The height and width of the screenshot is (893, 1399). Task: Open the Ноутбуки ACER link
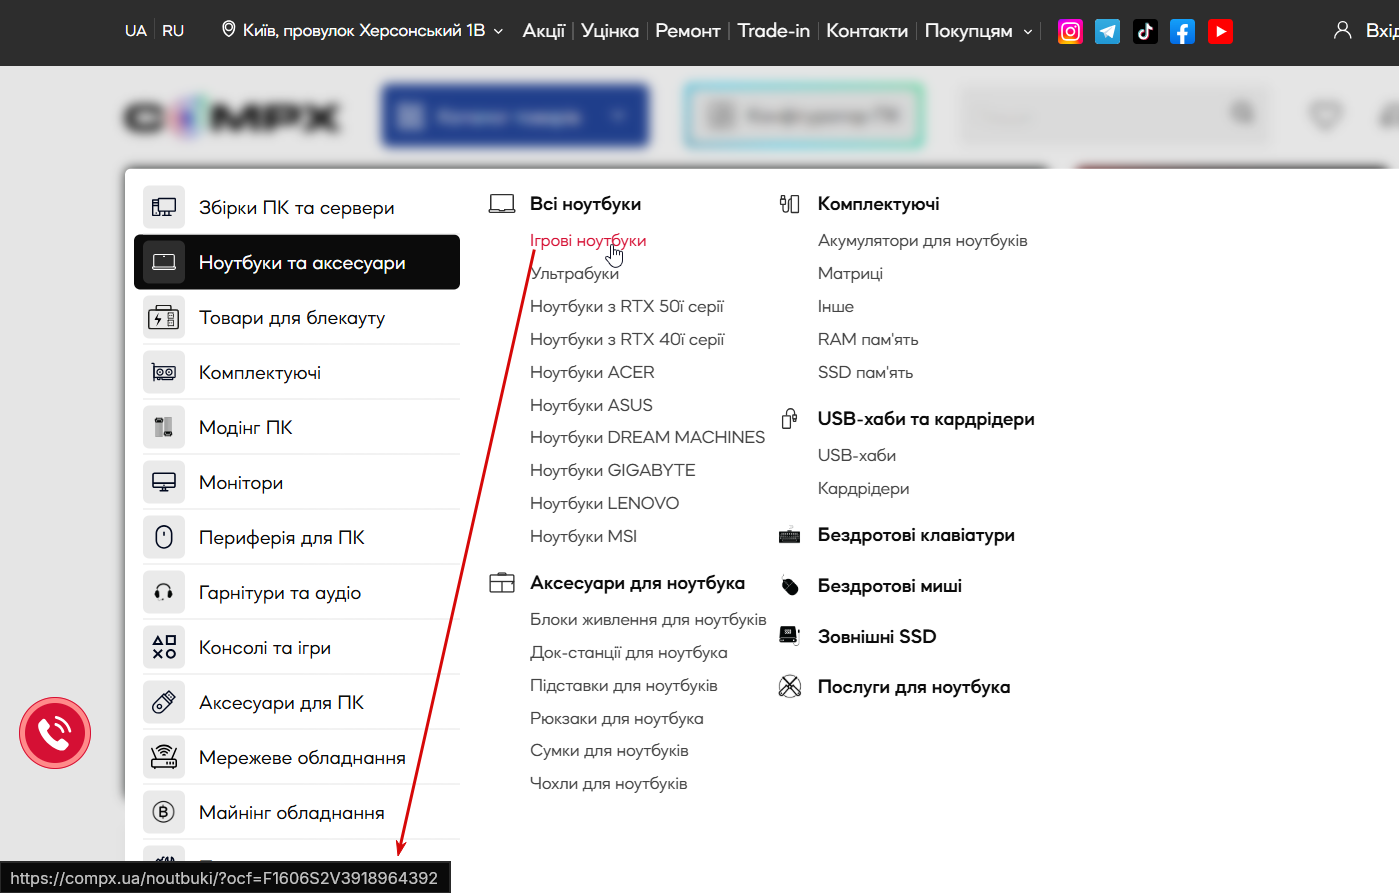pos(592,373)
